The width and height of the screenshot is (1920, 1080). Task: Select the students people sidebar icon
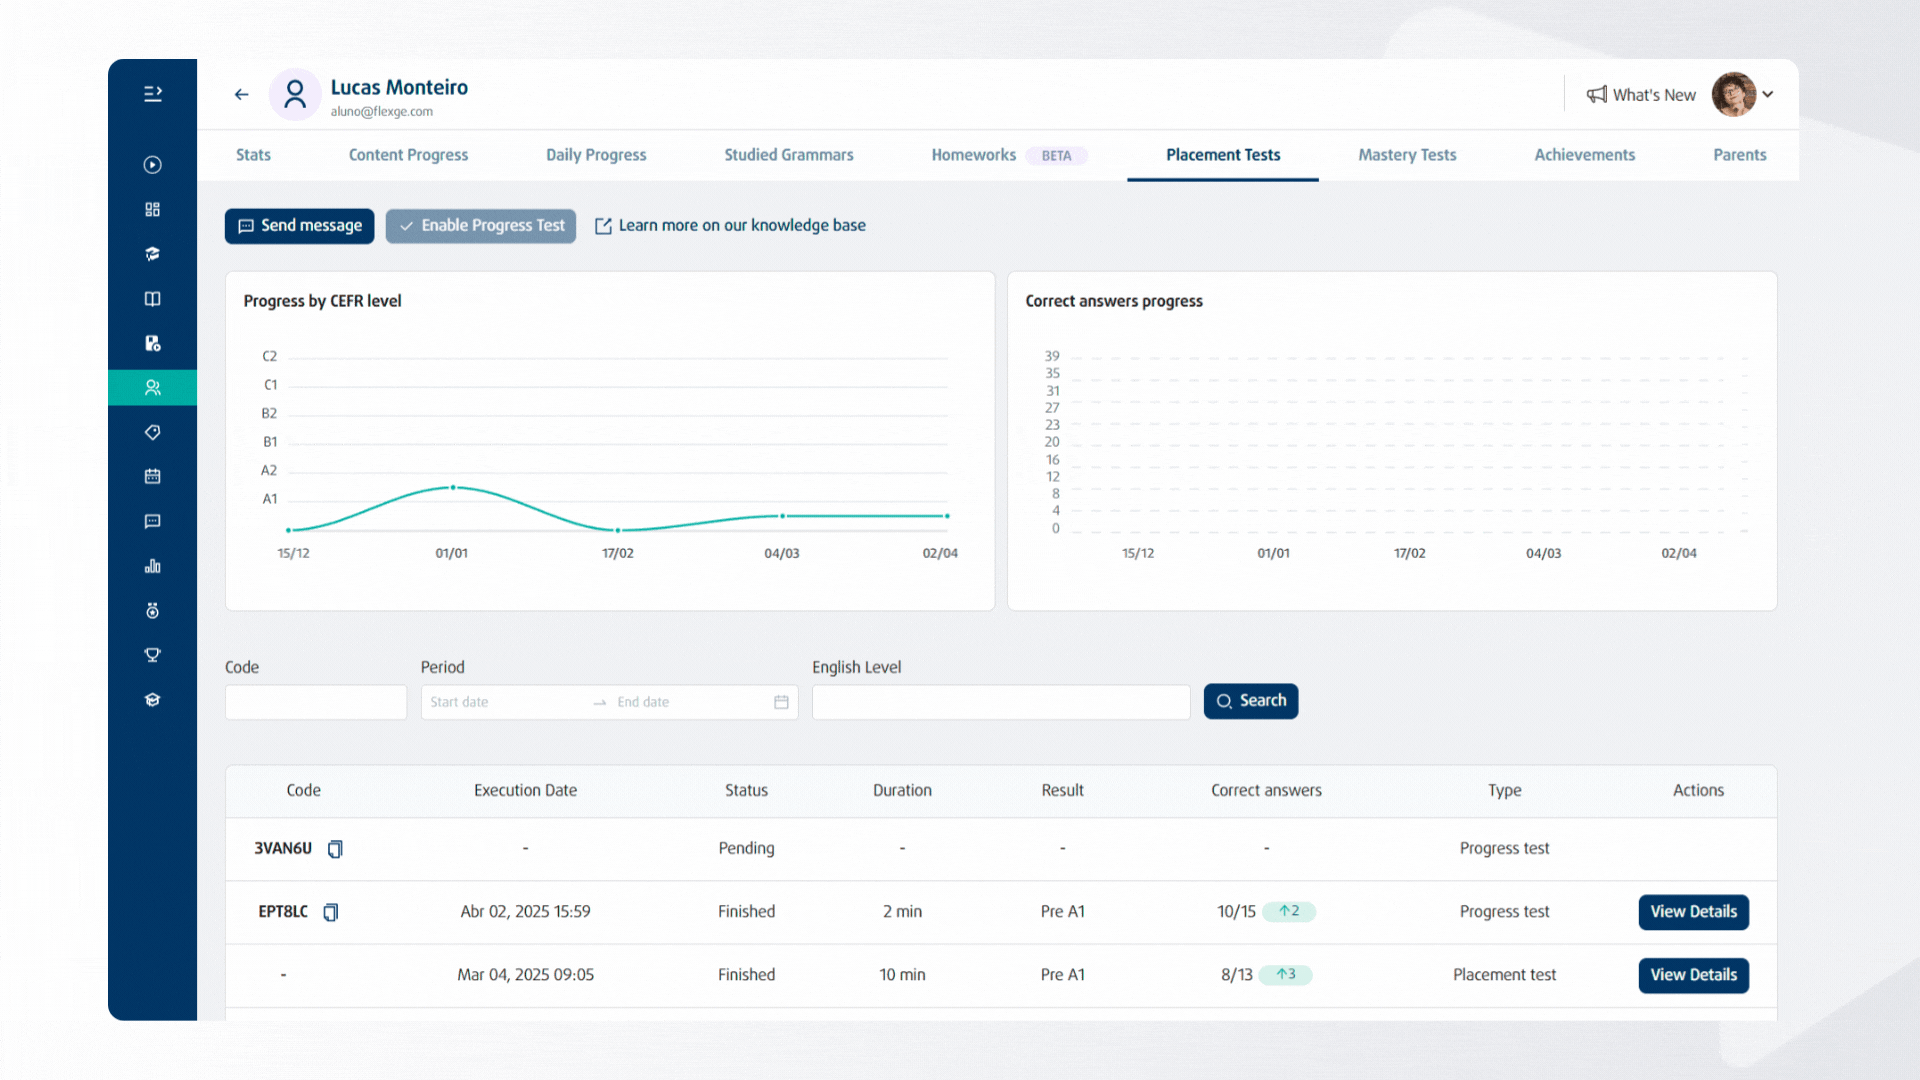[x=153, y=388]
